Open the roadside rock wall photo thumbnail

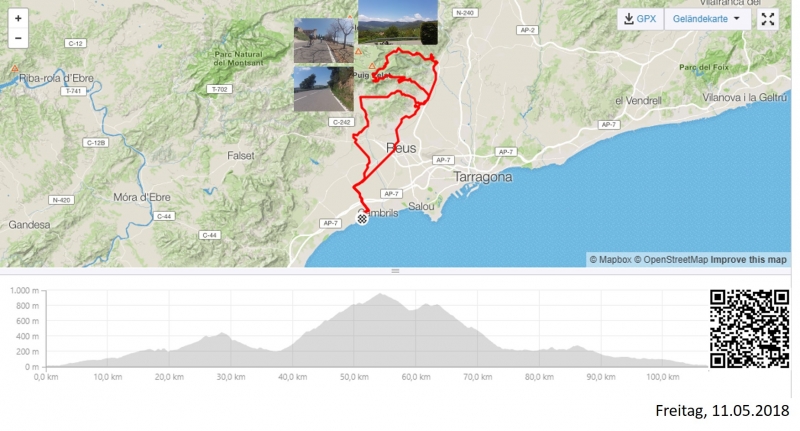323,89
